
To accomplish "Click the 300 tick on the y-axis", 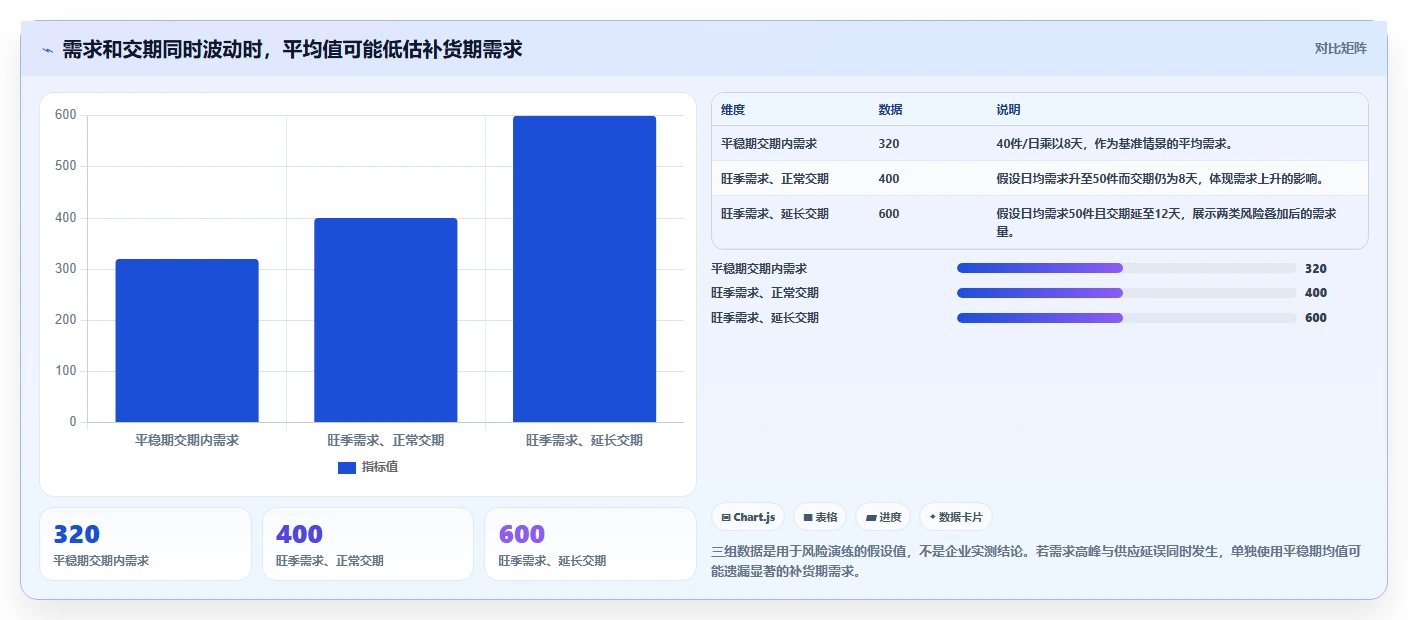I will 66,269.
